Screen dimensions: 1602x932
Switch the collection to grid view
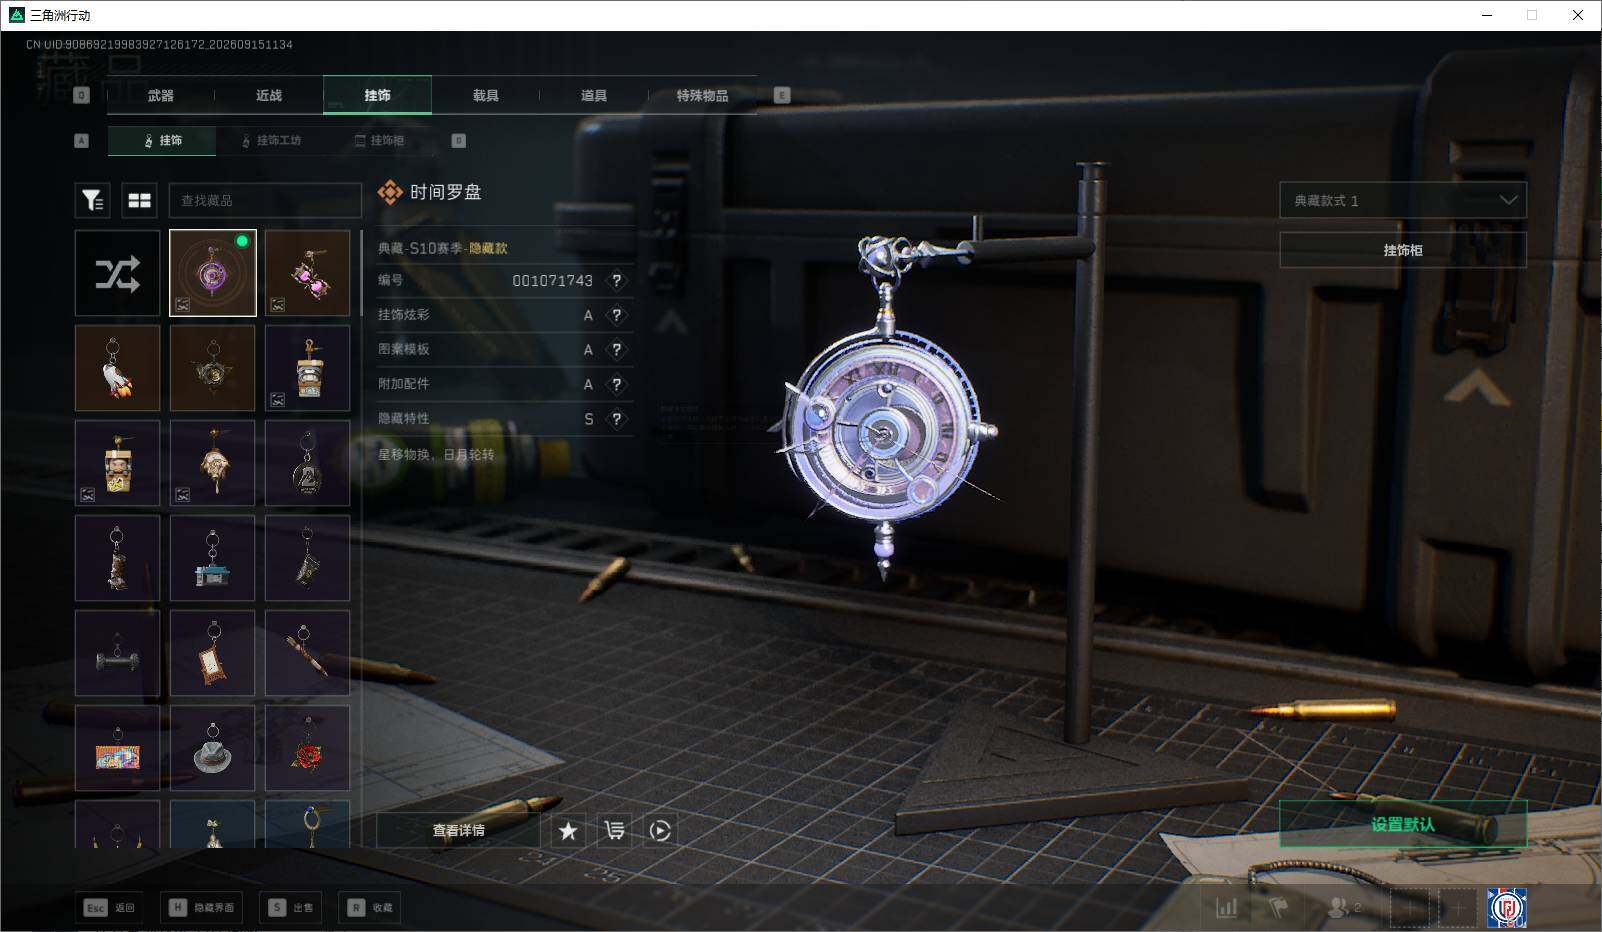[x=139, y=201]
